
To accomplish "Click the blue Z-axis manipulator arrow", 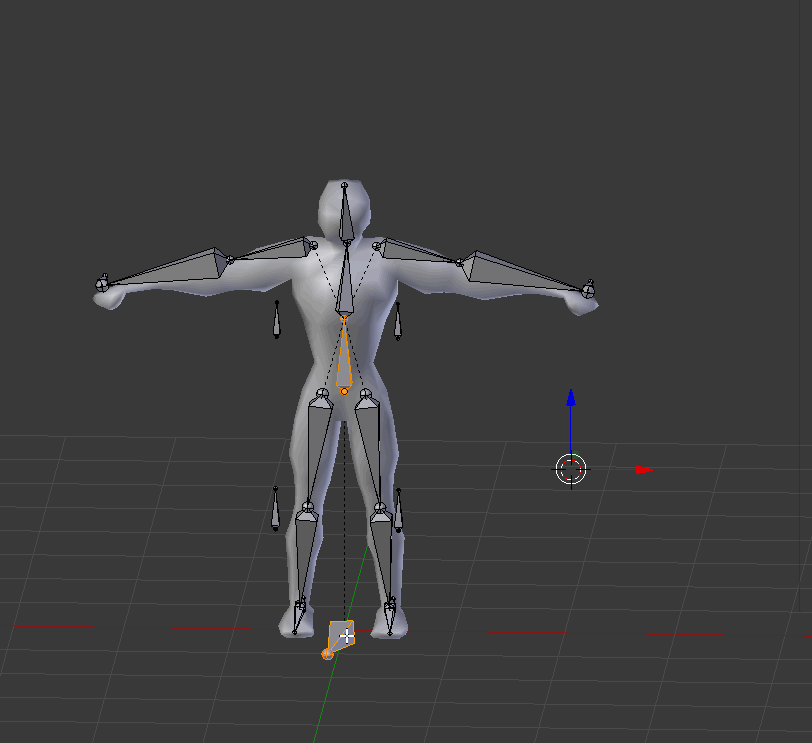I will [571, 398].
